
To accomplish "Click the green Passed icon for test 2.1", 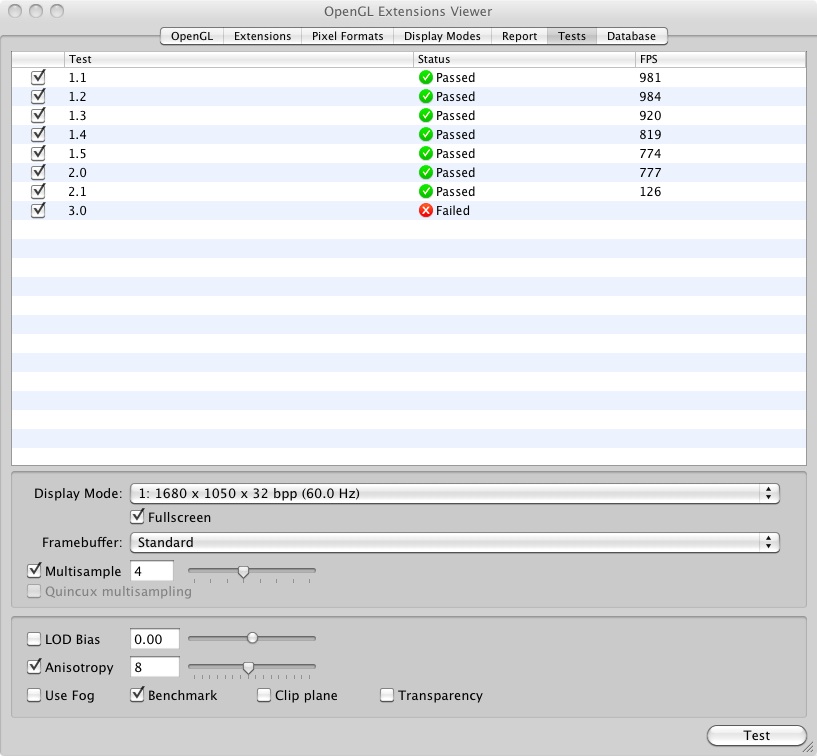I will click(x=426, y=192).
